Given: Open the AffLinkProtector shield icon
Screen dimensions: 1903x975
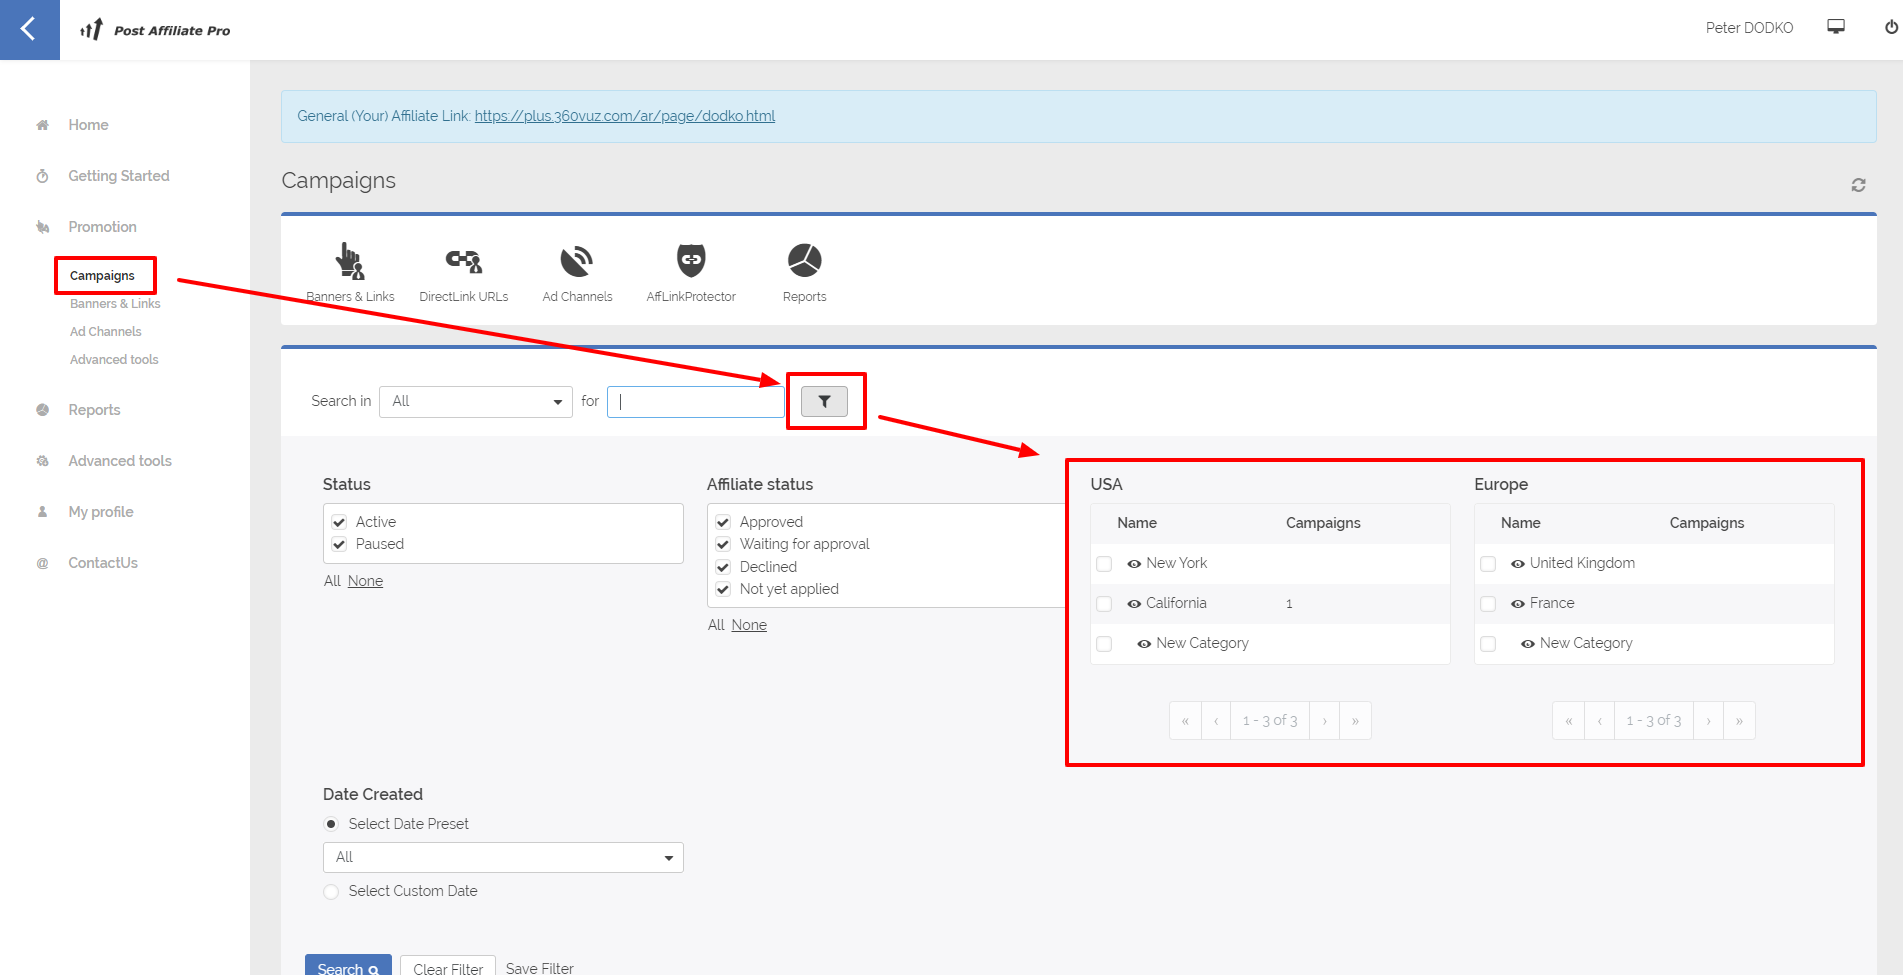Looking at the screenshot, I should tap(690, 262).
